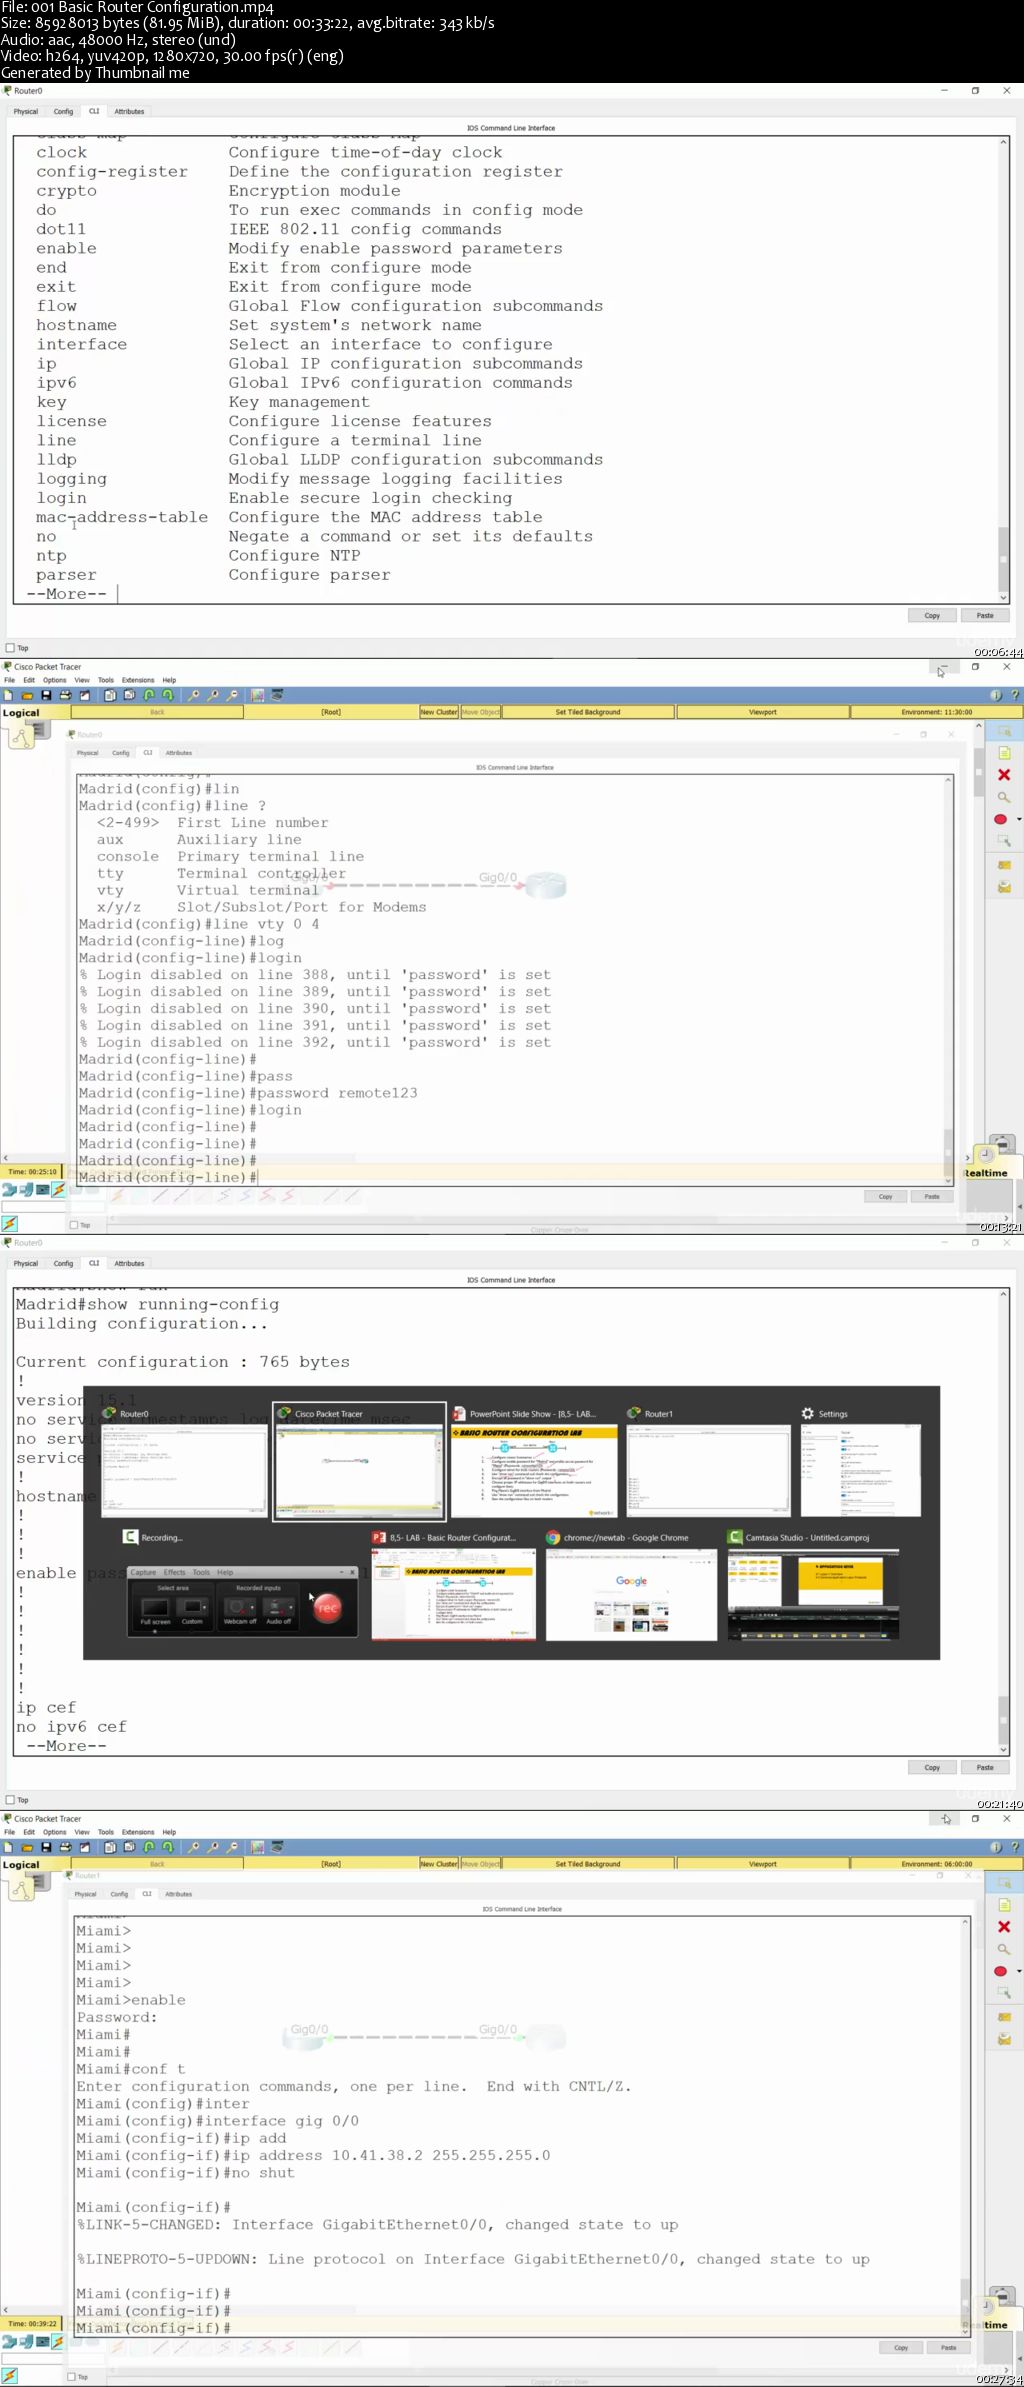The width and height of the screenshot is (1024, 2387).
Task: Select Place Note tool beside Miami CLI window
Action: (x=1004, y=1905)
